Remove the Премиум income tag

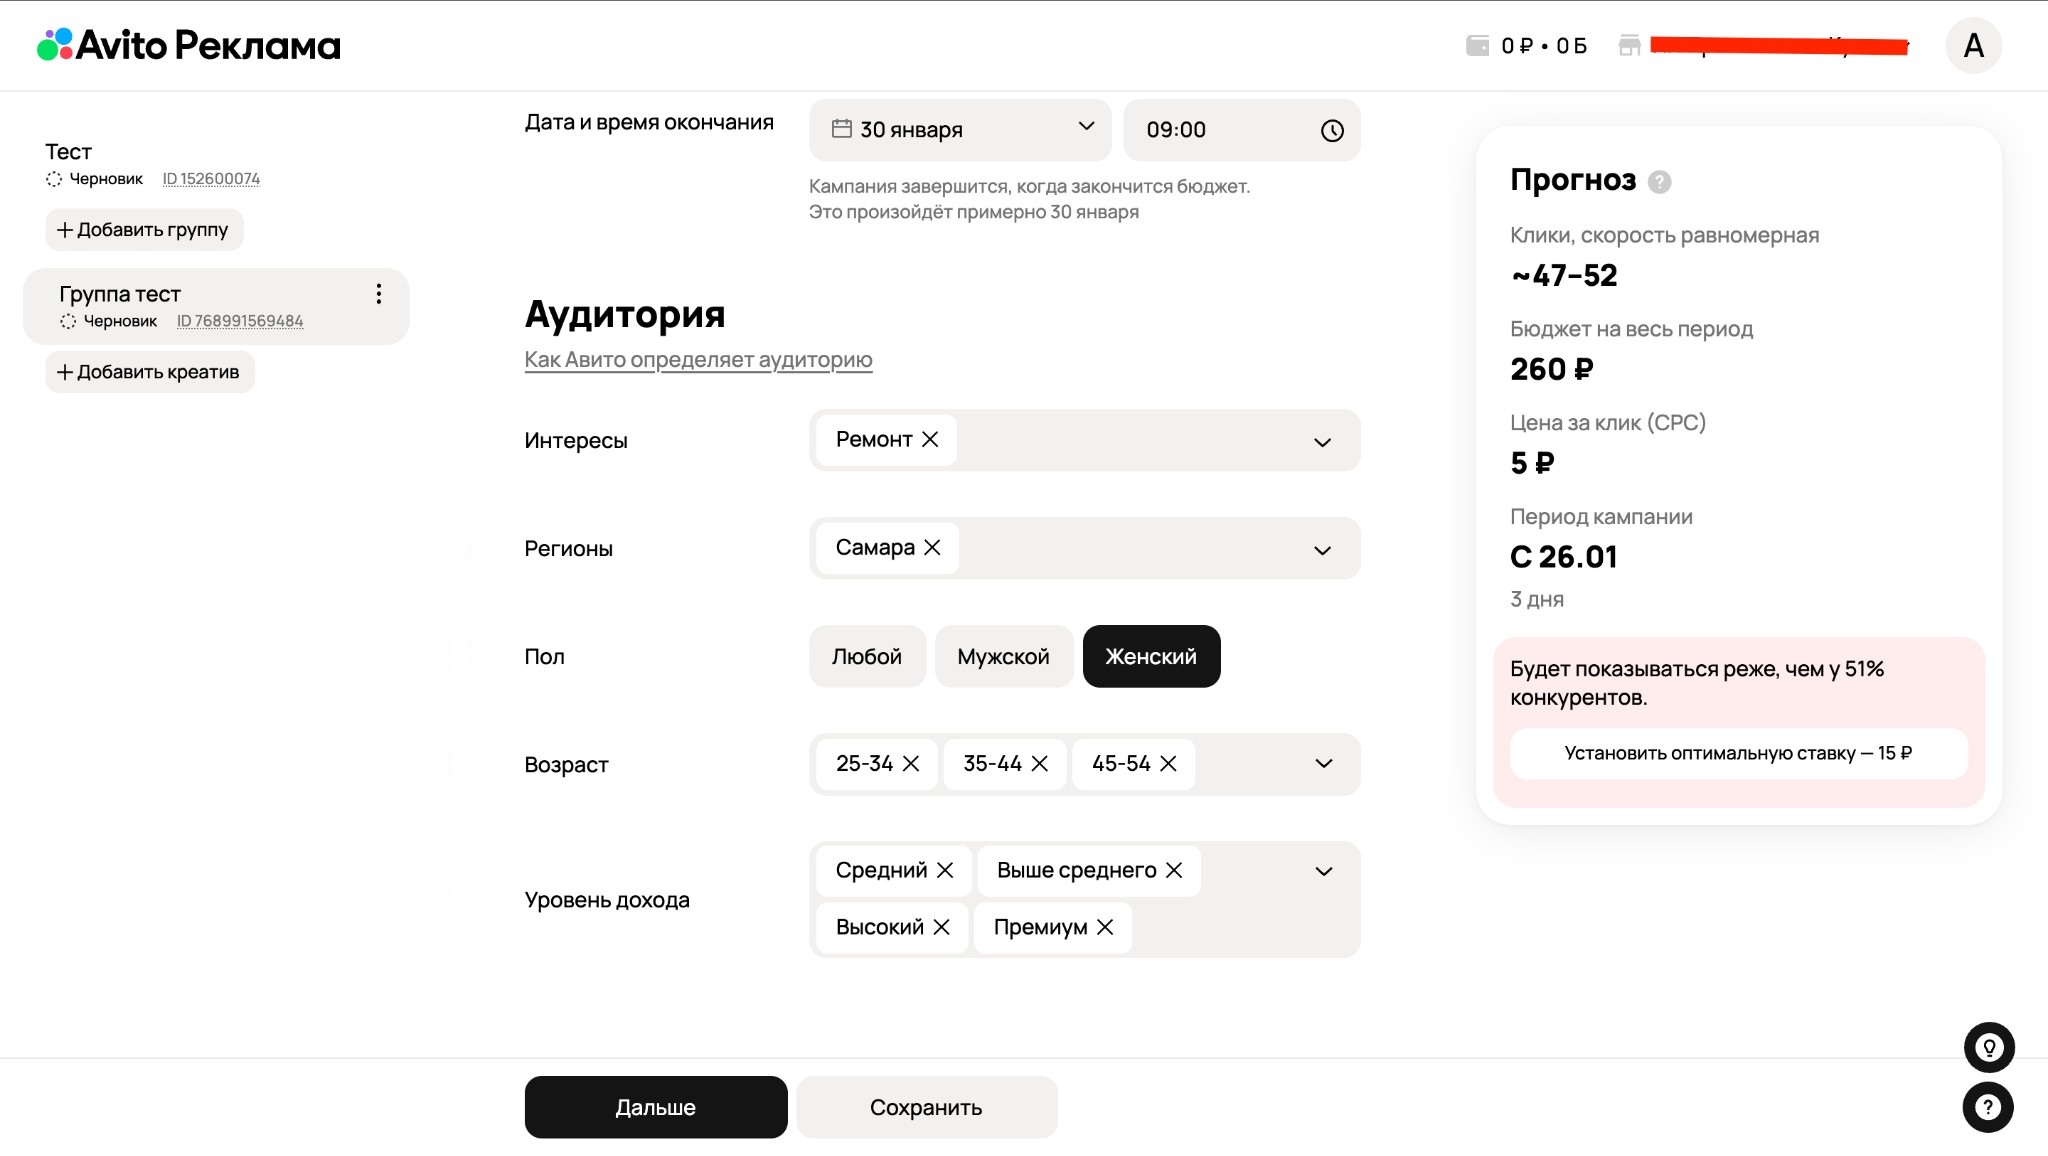[1105, 928]
